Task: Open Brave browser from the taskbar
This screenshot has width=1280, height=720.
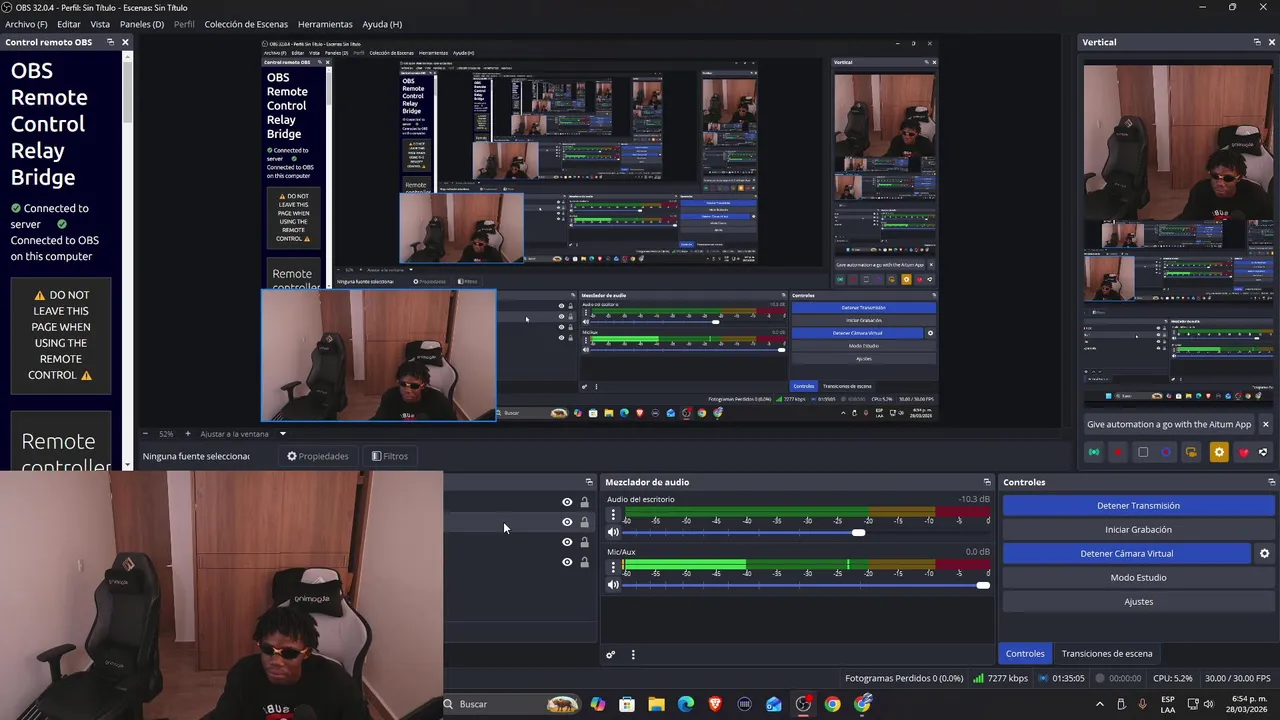Action: [715, 704]
